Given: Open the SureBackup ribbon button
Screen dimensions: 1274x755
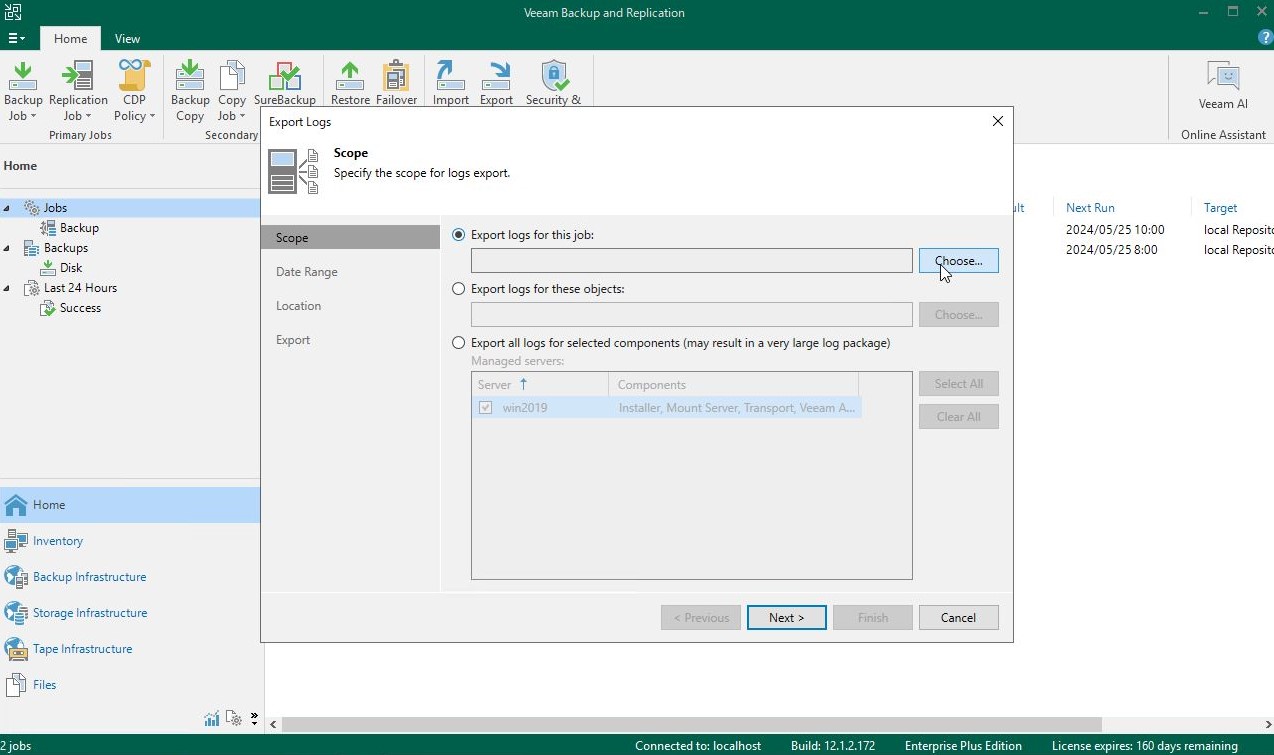Looking at the screenshot, I should pos(285,83).
